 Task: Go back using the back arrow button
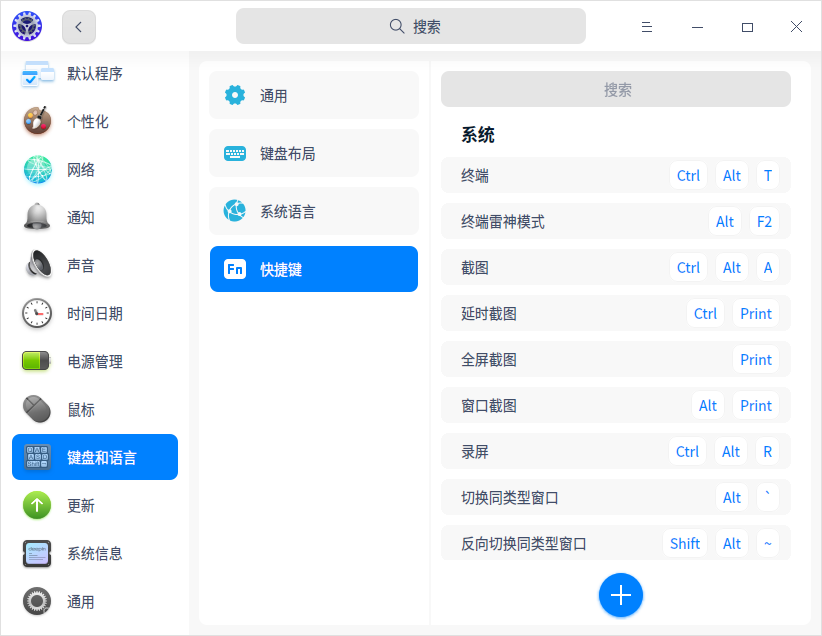(x=79, y=27)
